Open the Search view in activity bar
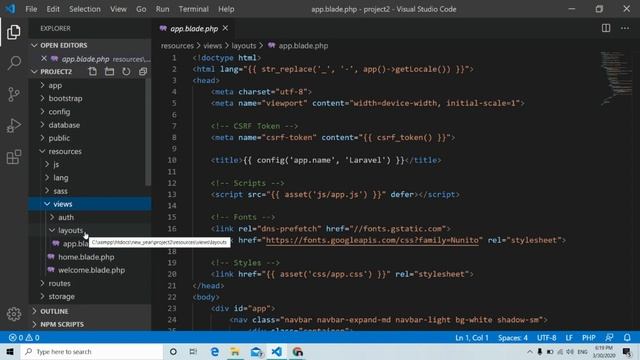 (x=14, y=63)
